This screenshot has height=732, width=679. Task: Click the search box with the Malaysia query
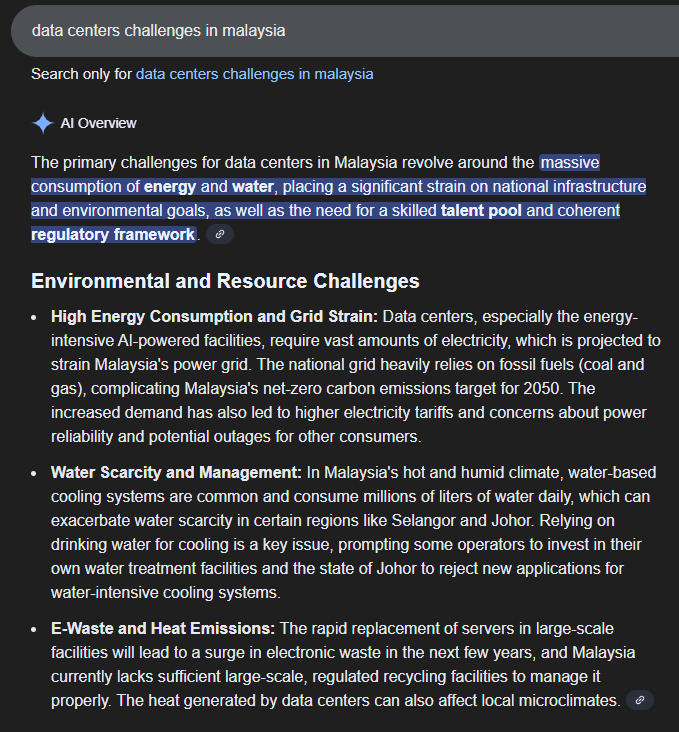click(300, 31)
